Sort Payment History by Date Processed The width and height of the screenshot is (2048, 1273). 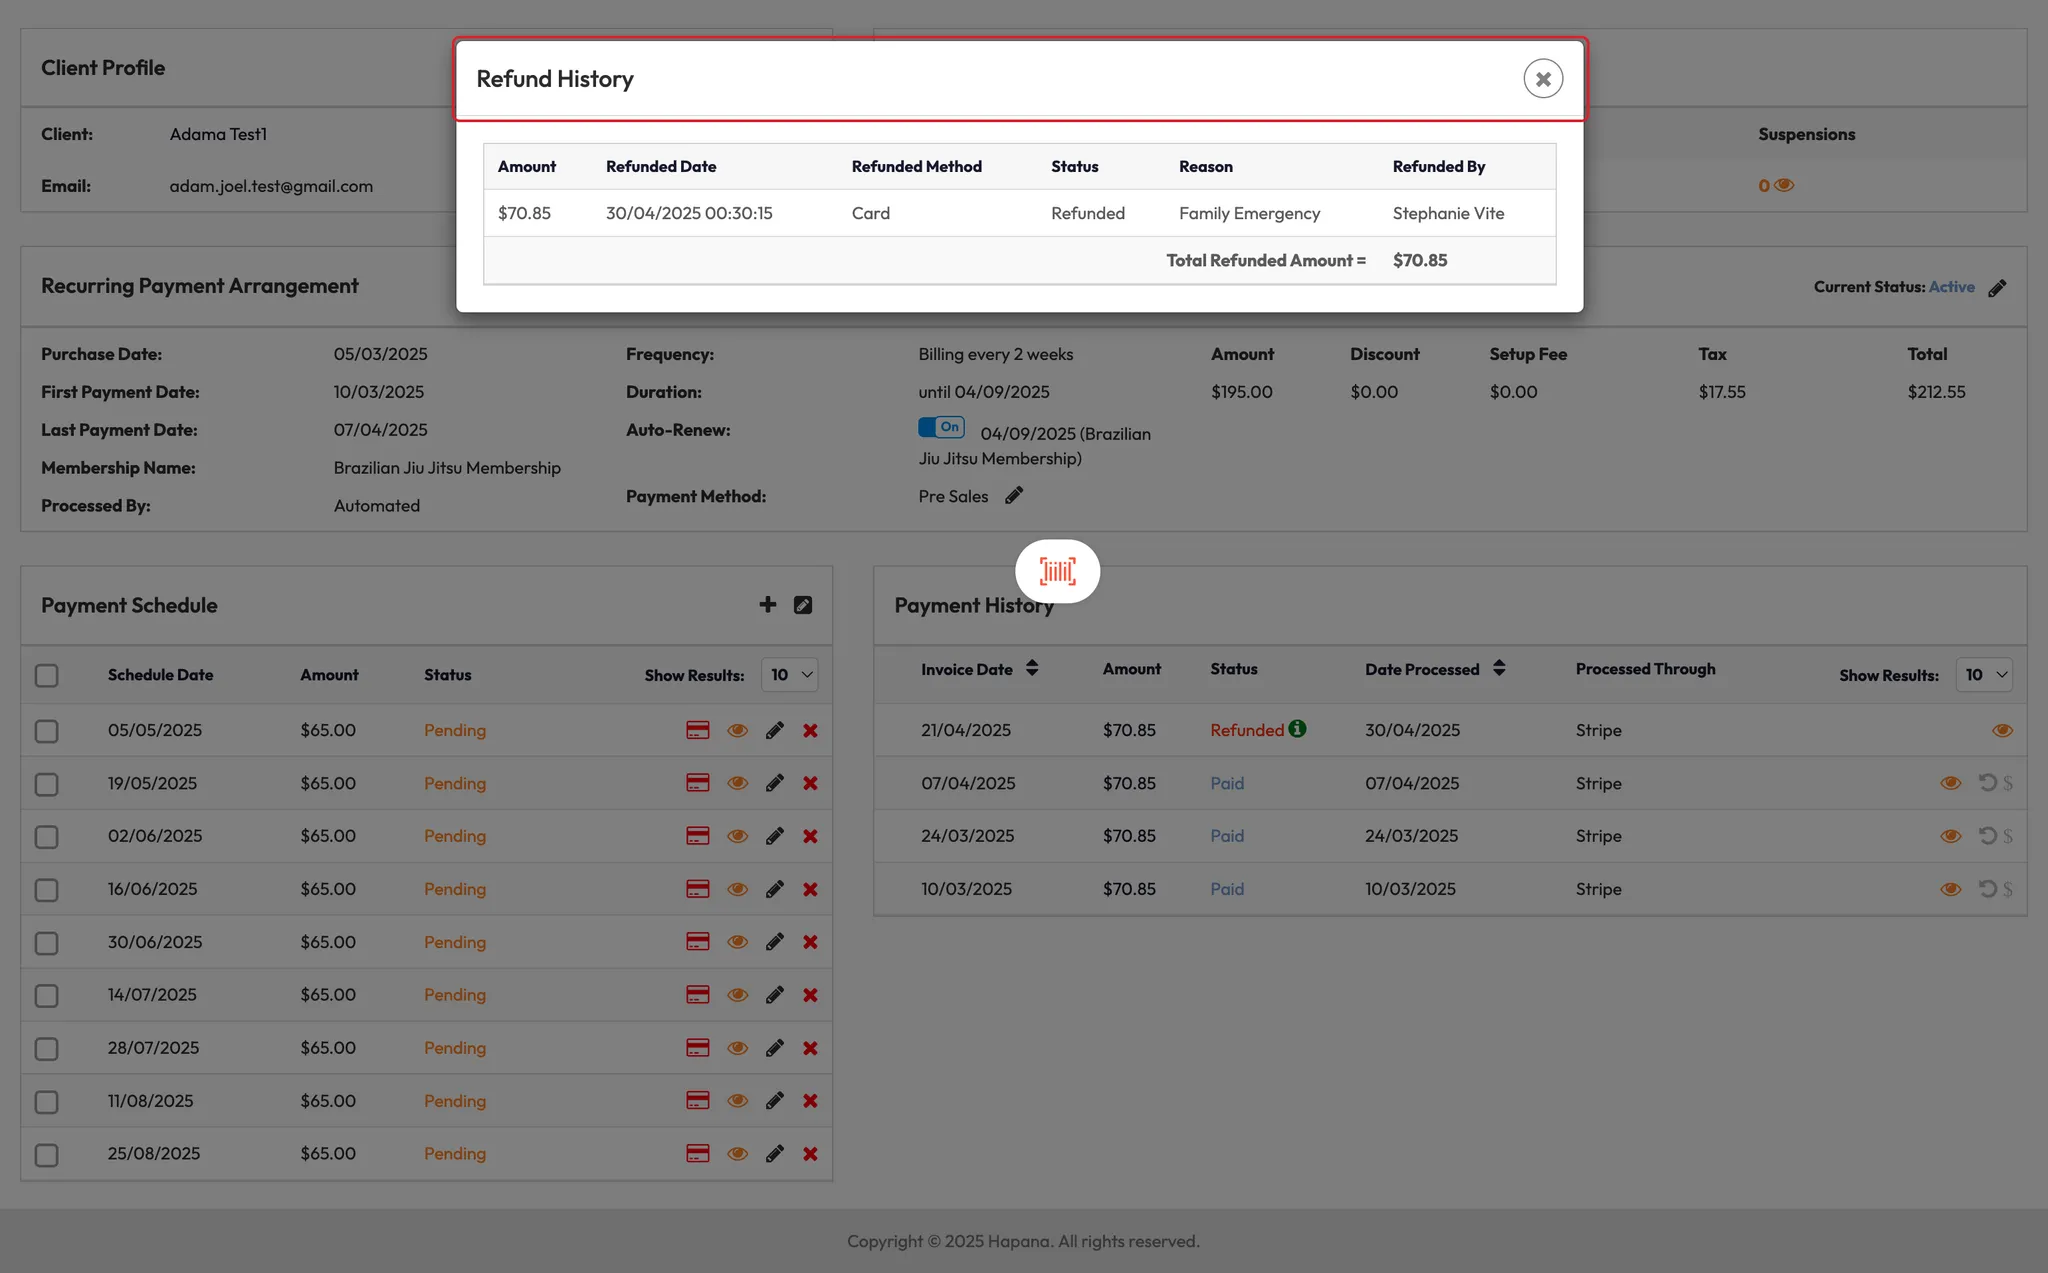tap(1498, 669)
